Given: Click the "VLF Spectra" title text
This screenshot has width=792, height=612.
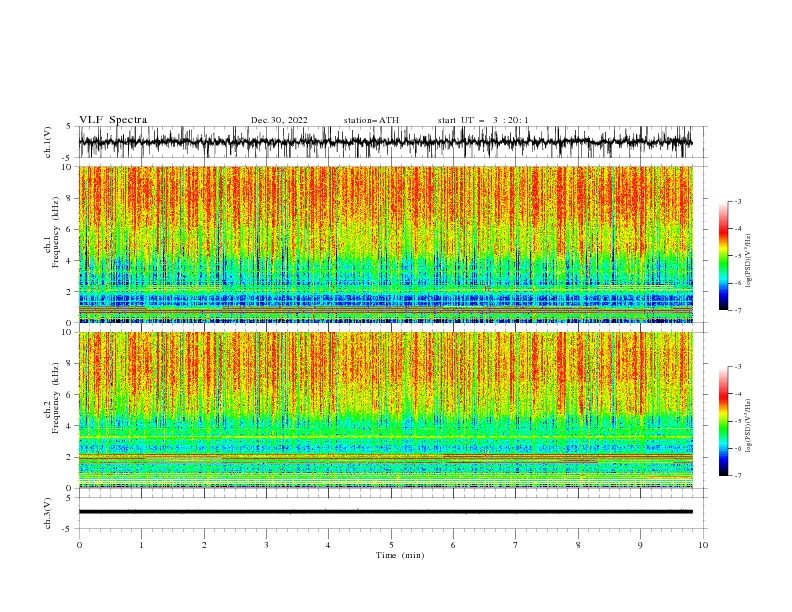Looking at the screenshot, I should tap(113, 120).
